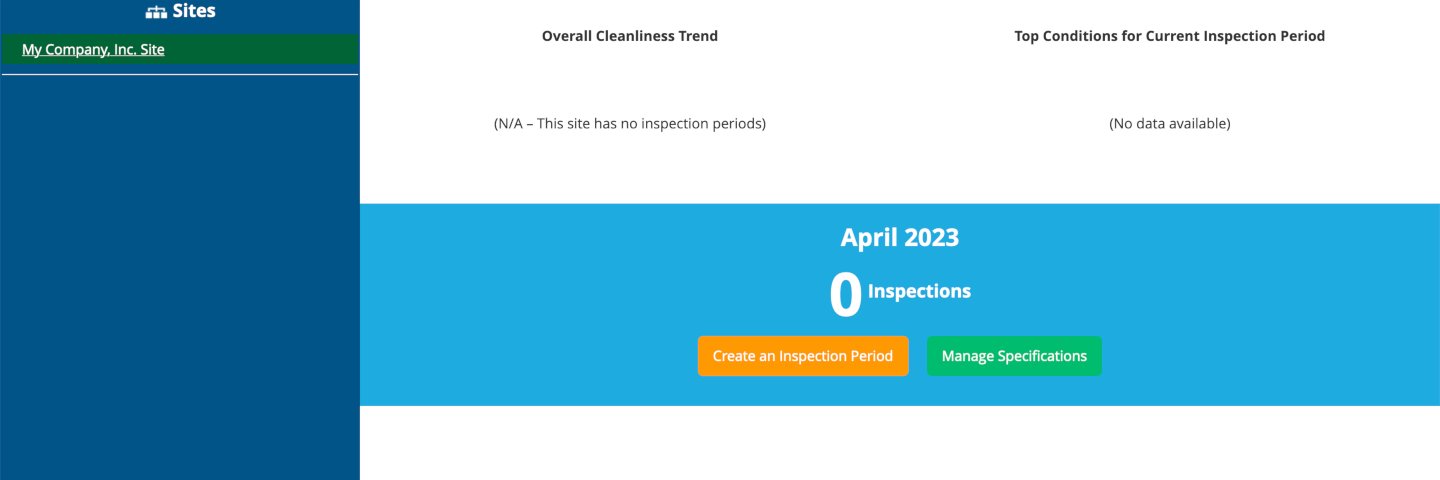Click the Sites heading text
This screenshot has height=480, width=1440.
coord(194,11)
